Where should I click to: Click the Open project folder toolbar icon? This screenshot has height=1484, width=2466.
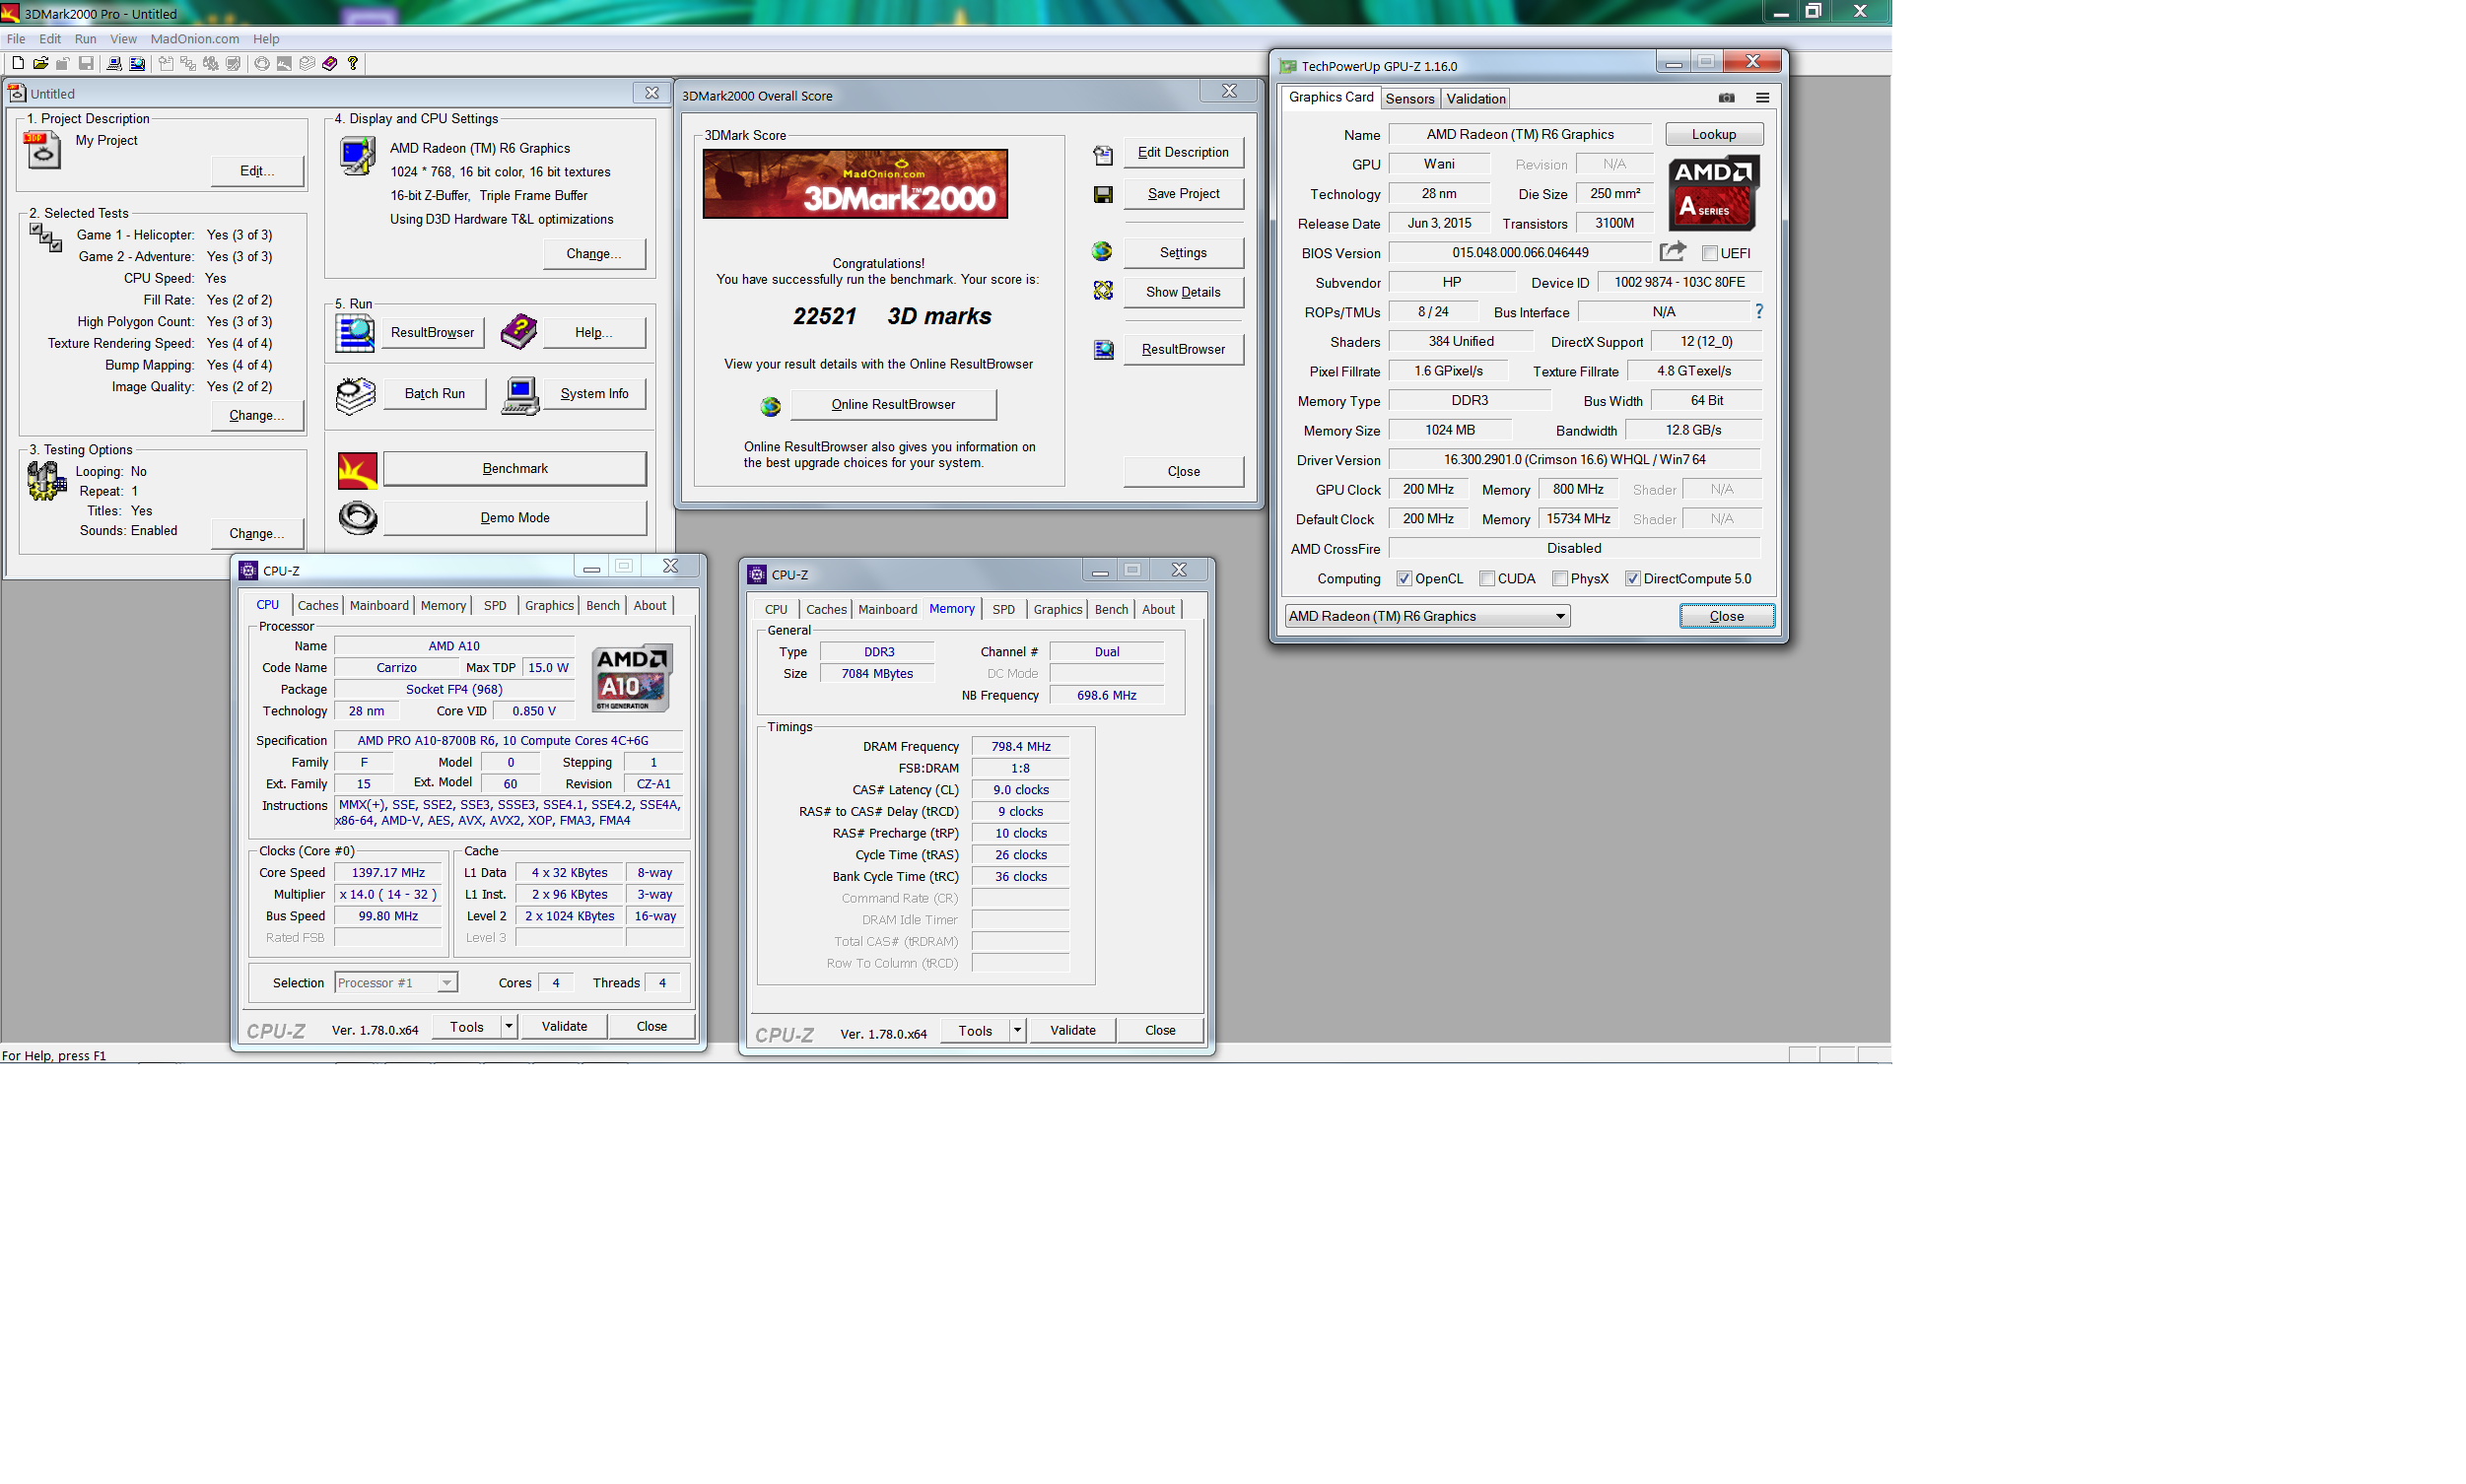41,64
